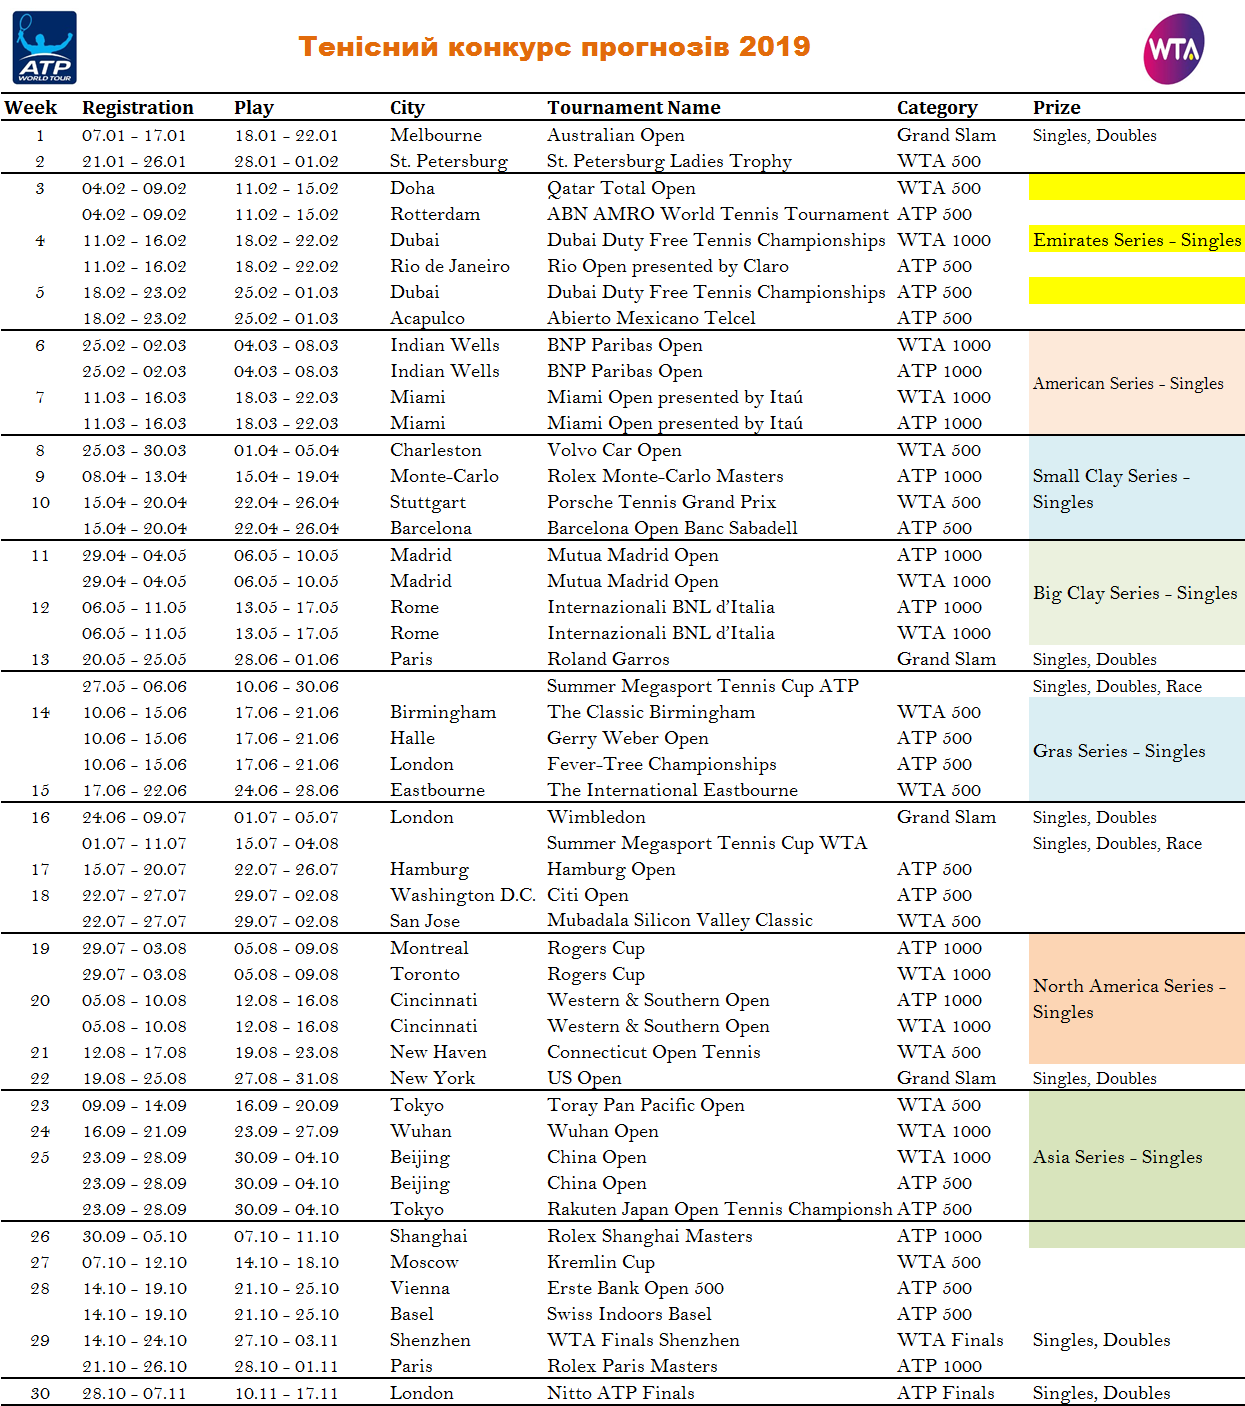Screen dimensions: 1245x1406
Task: Select the 'Emirates Series - Singles' prize cell
Action: click(1137, 240)
